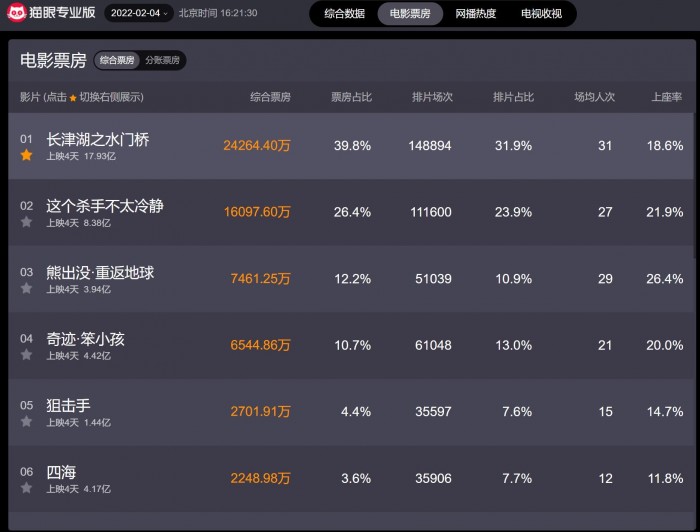Select 综合票房 toggle option
The width and height of the screenshot is (700, 532).
pos(117,60)
